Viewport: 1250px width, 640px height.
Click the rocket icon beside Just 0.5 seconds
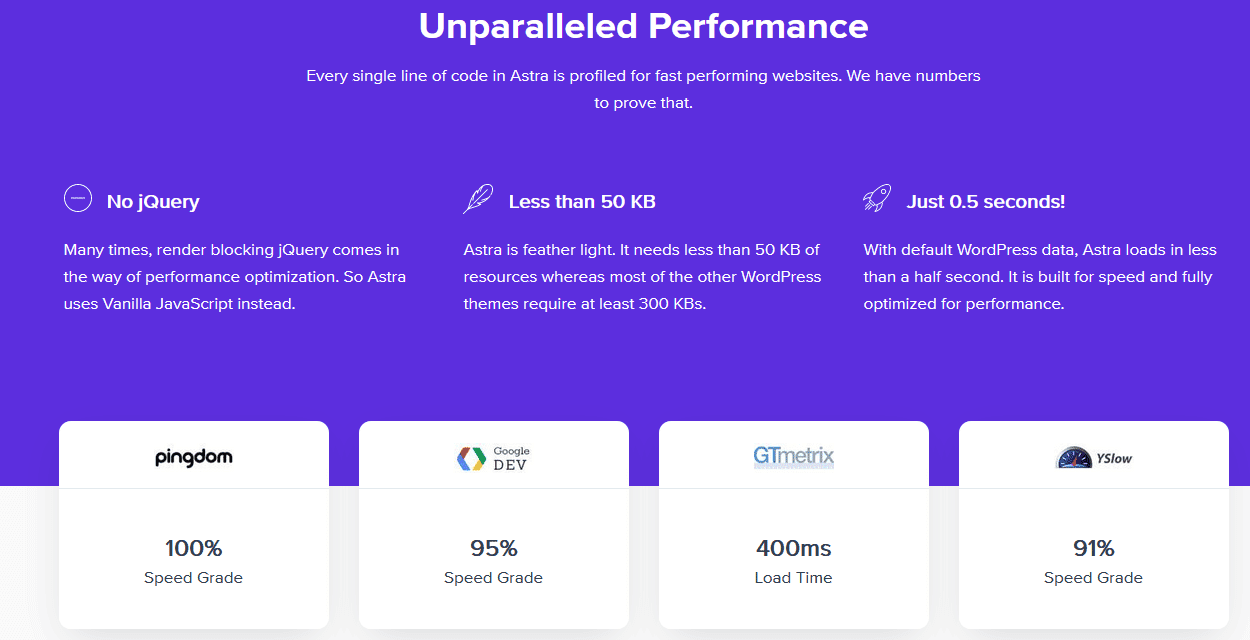point(877,199)
